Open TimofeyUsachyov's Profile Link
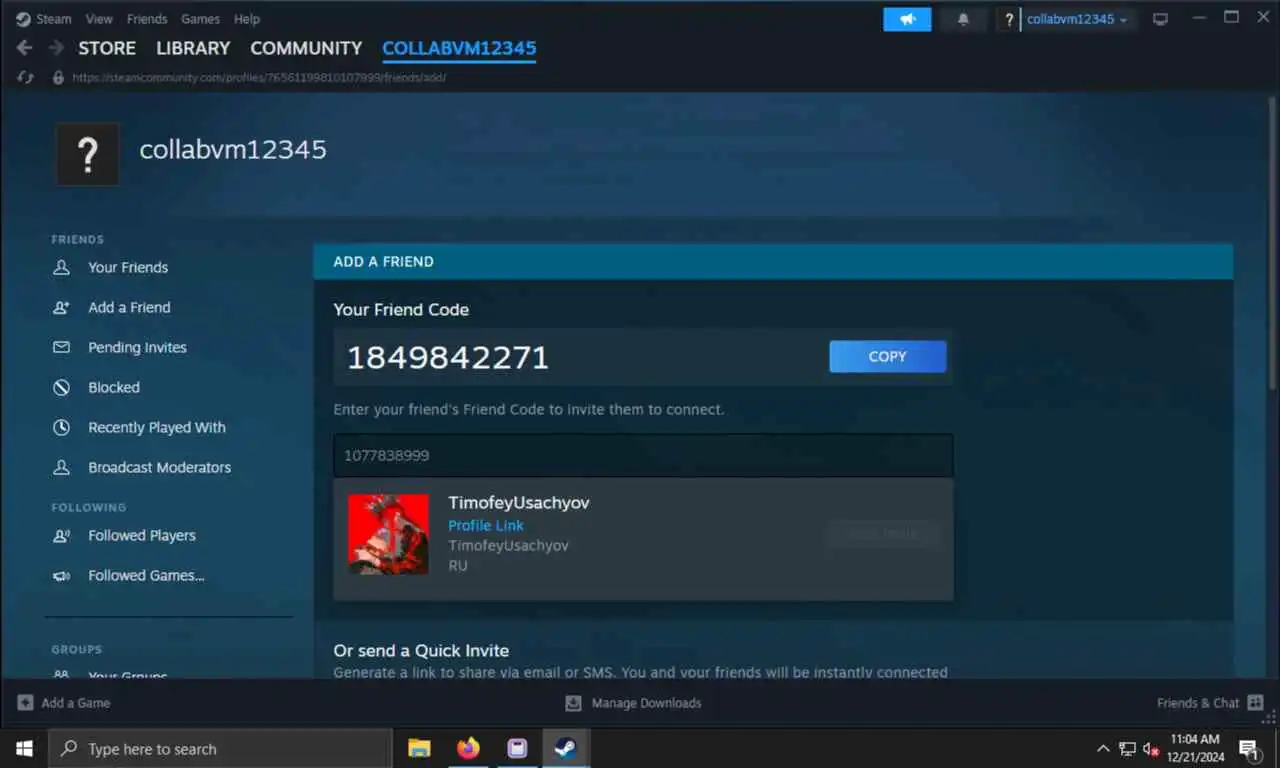The width and height of the screenshot is (1280, 768). tap(486, 525)
